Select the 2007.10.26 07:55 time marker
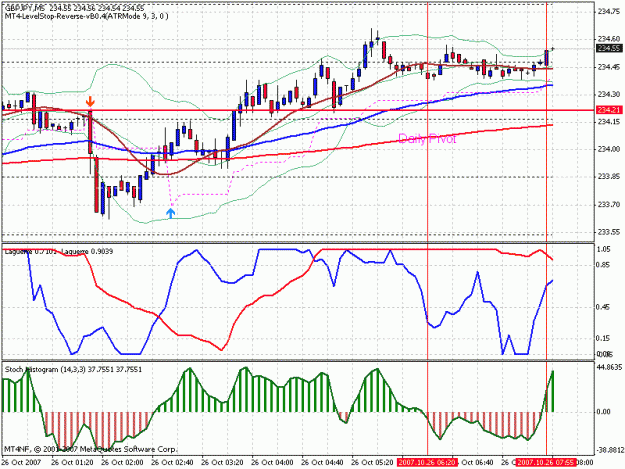Screen dimensions: 625x469 tap(546, 463)
